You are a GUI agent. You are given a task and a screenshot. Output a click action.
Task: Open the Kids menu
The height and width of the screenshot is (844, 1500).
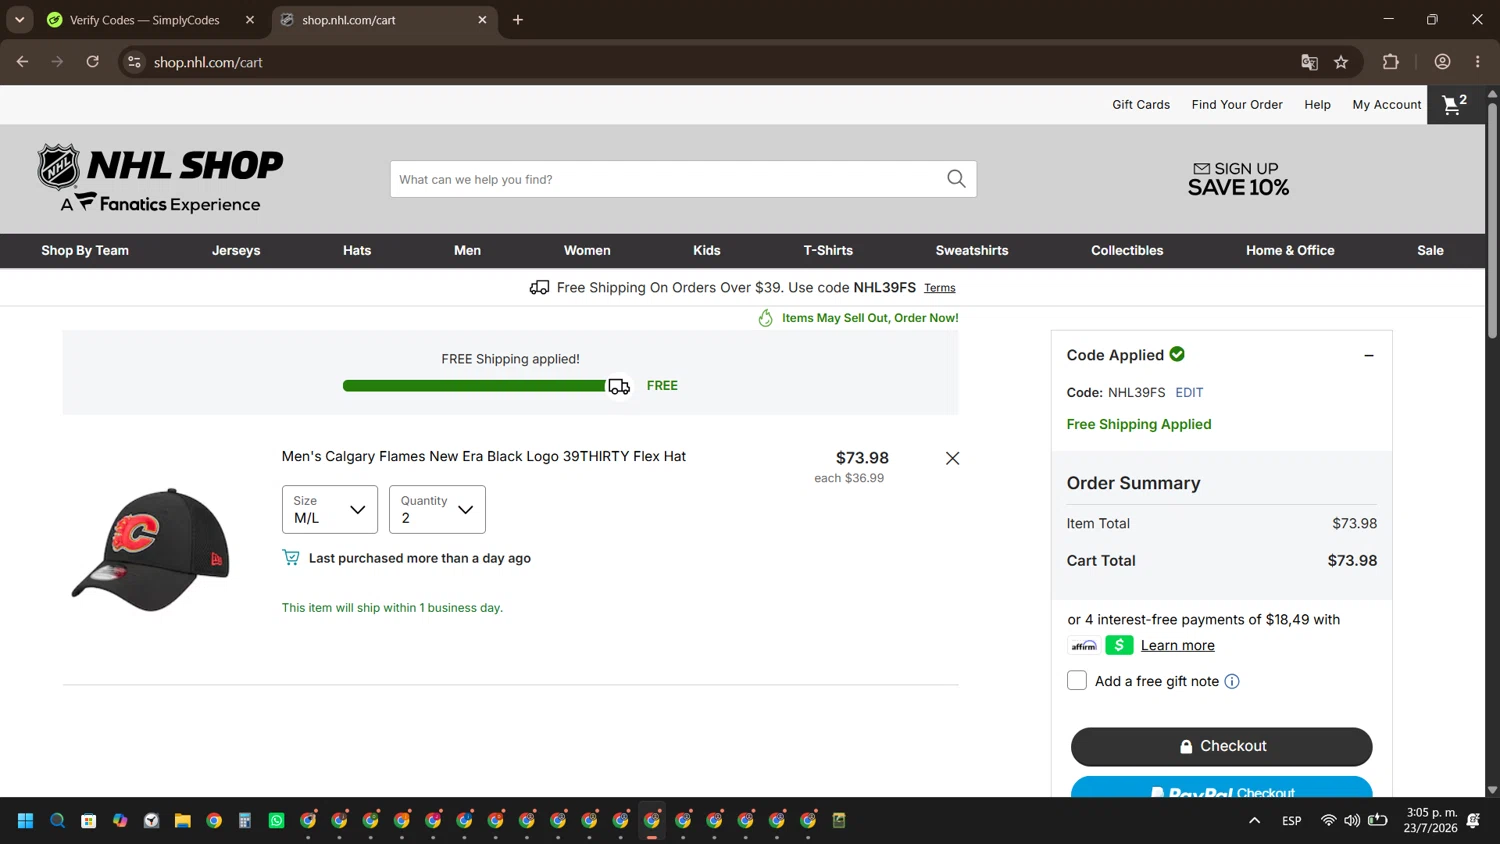coord(707,251)
